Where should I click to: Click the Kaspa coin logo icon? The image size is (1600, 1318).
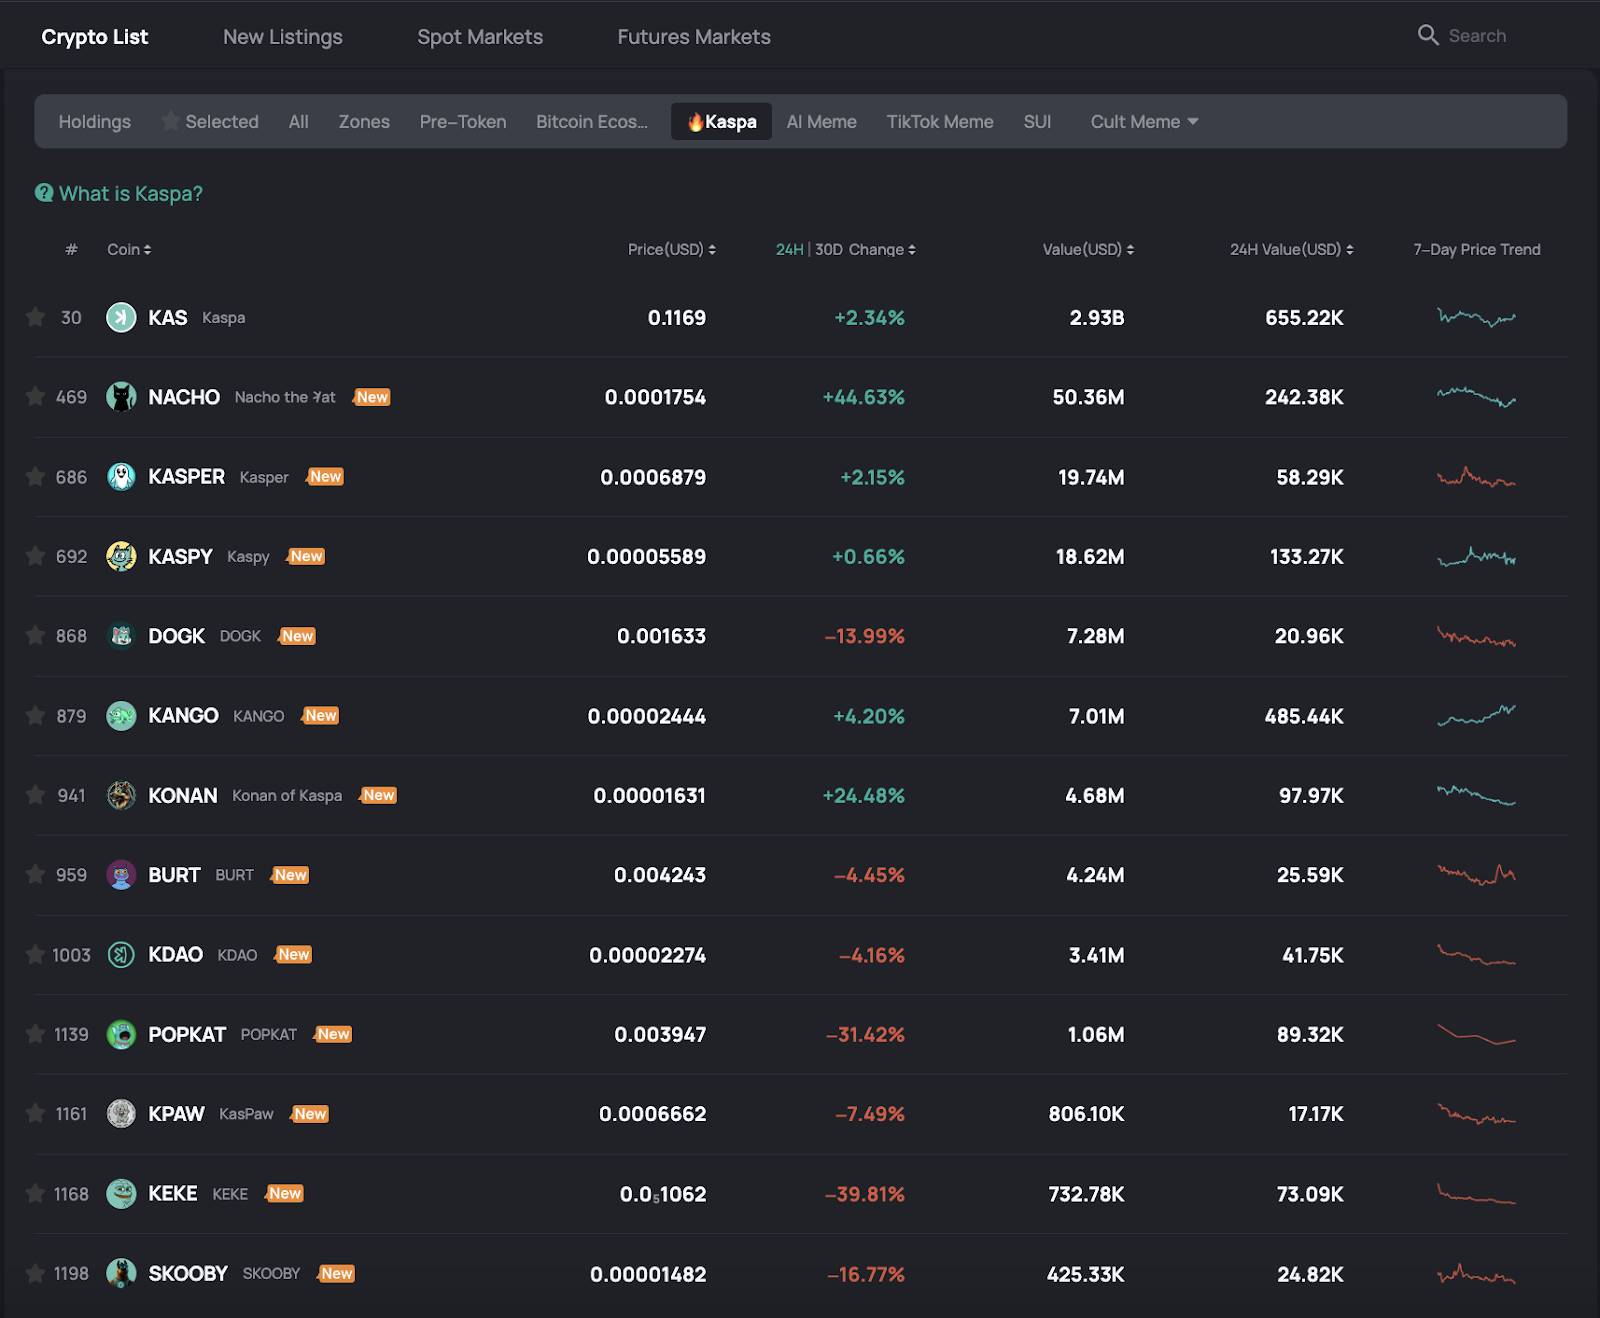point(121,318)
